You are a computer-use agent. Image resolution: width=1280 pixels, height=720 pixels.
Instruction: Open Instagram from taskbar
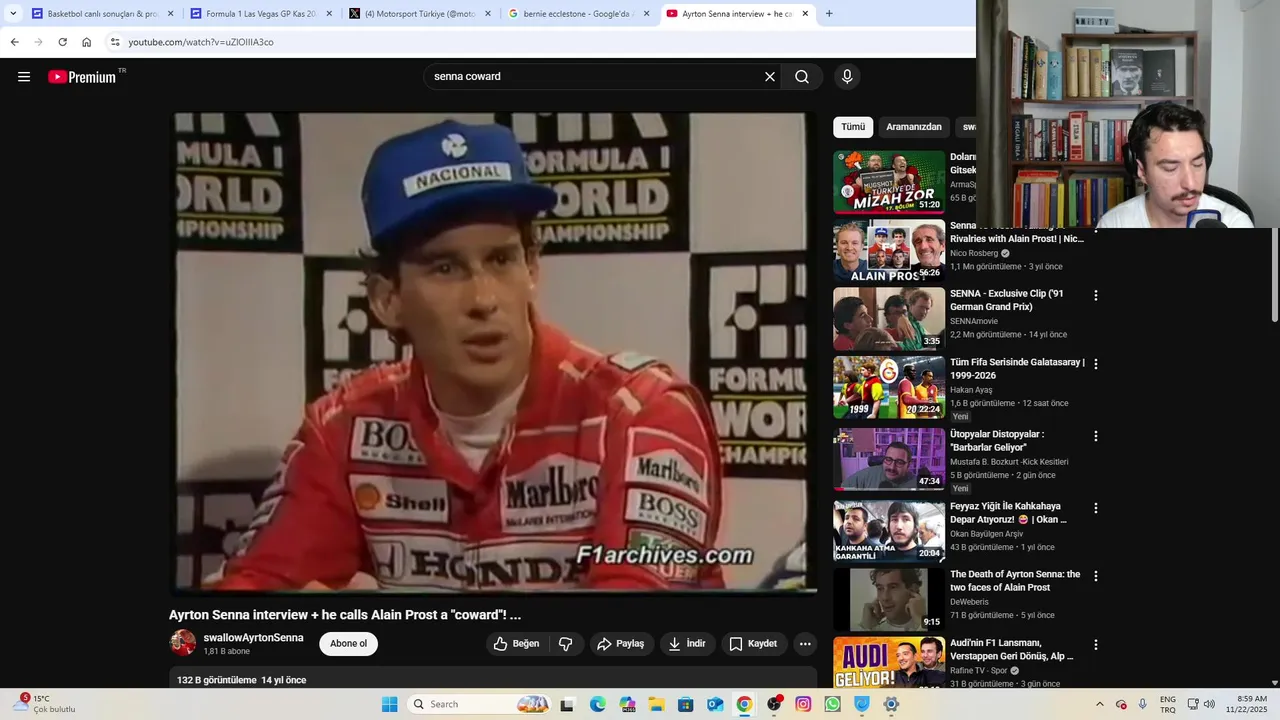[x=803, y=704]
